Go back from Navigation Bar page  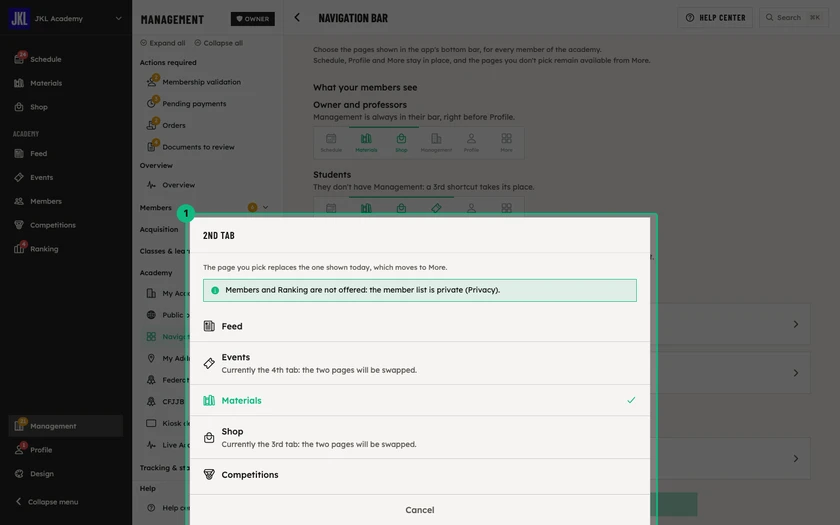point(297,18)
